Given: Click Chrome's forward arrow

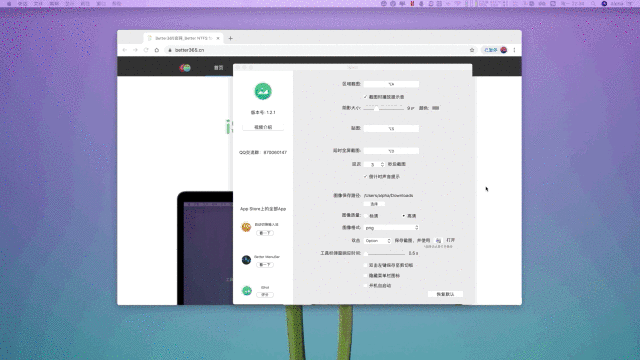Looking at the screenshot, I should [x=135, y=50].
